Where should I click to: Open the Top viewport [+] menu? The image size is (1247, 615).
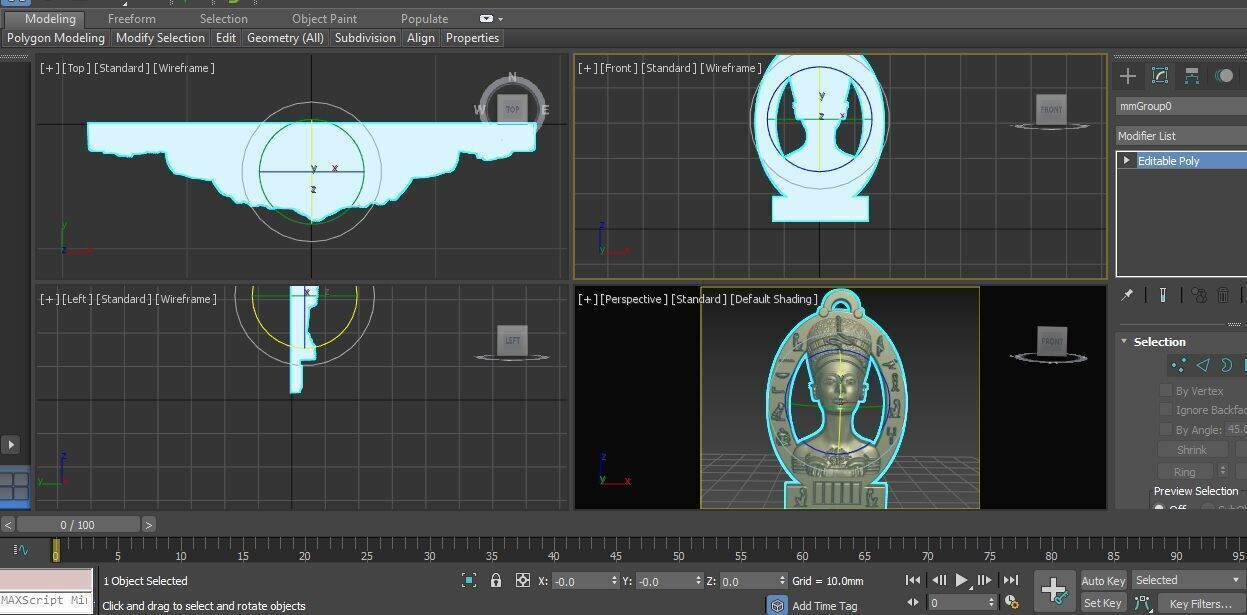(x=49, y=68)
